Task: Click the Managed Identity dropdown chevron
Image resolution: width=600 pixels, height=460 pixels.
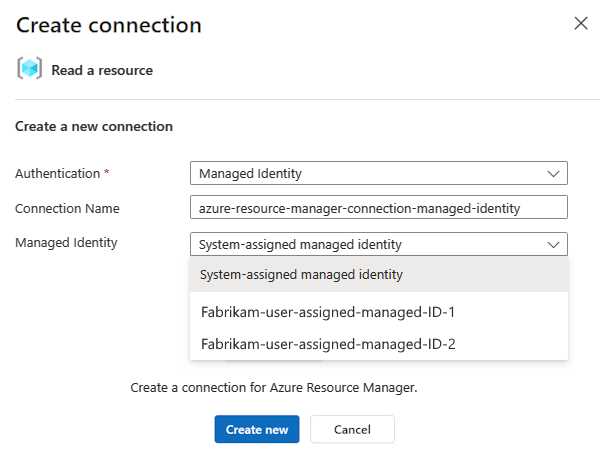Action: pos(553,245)
